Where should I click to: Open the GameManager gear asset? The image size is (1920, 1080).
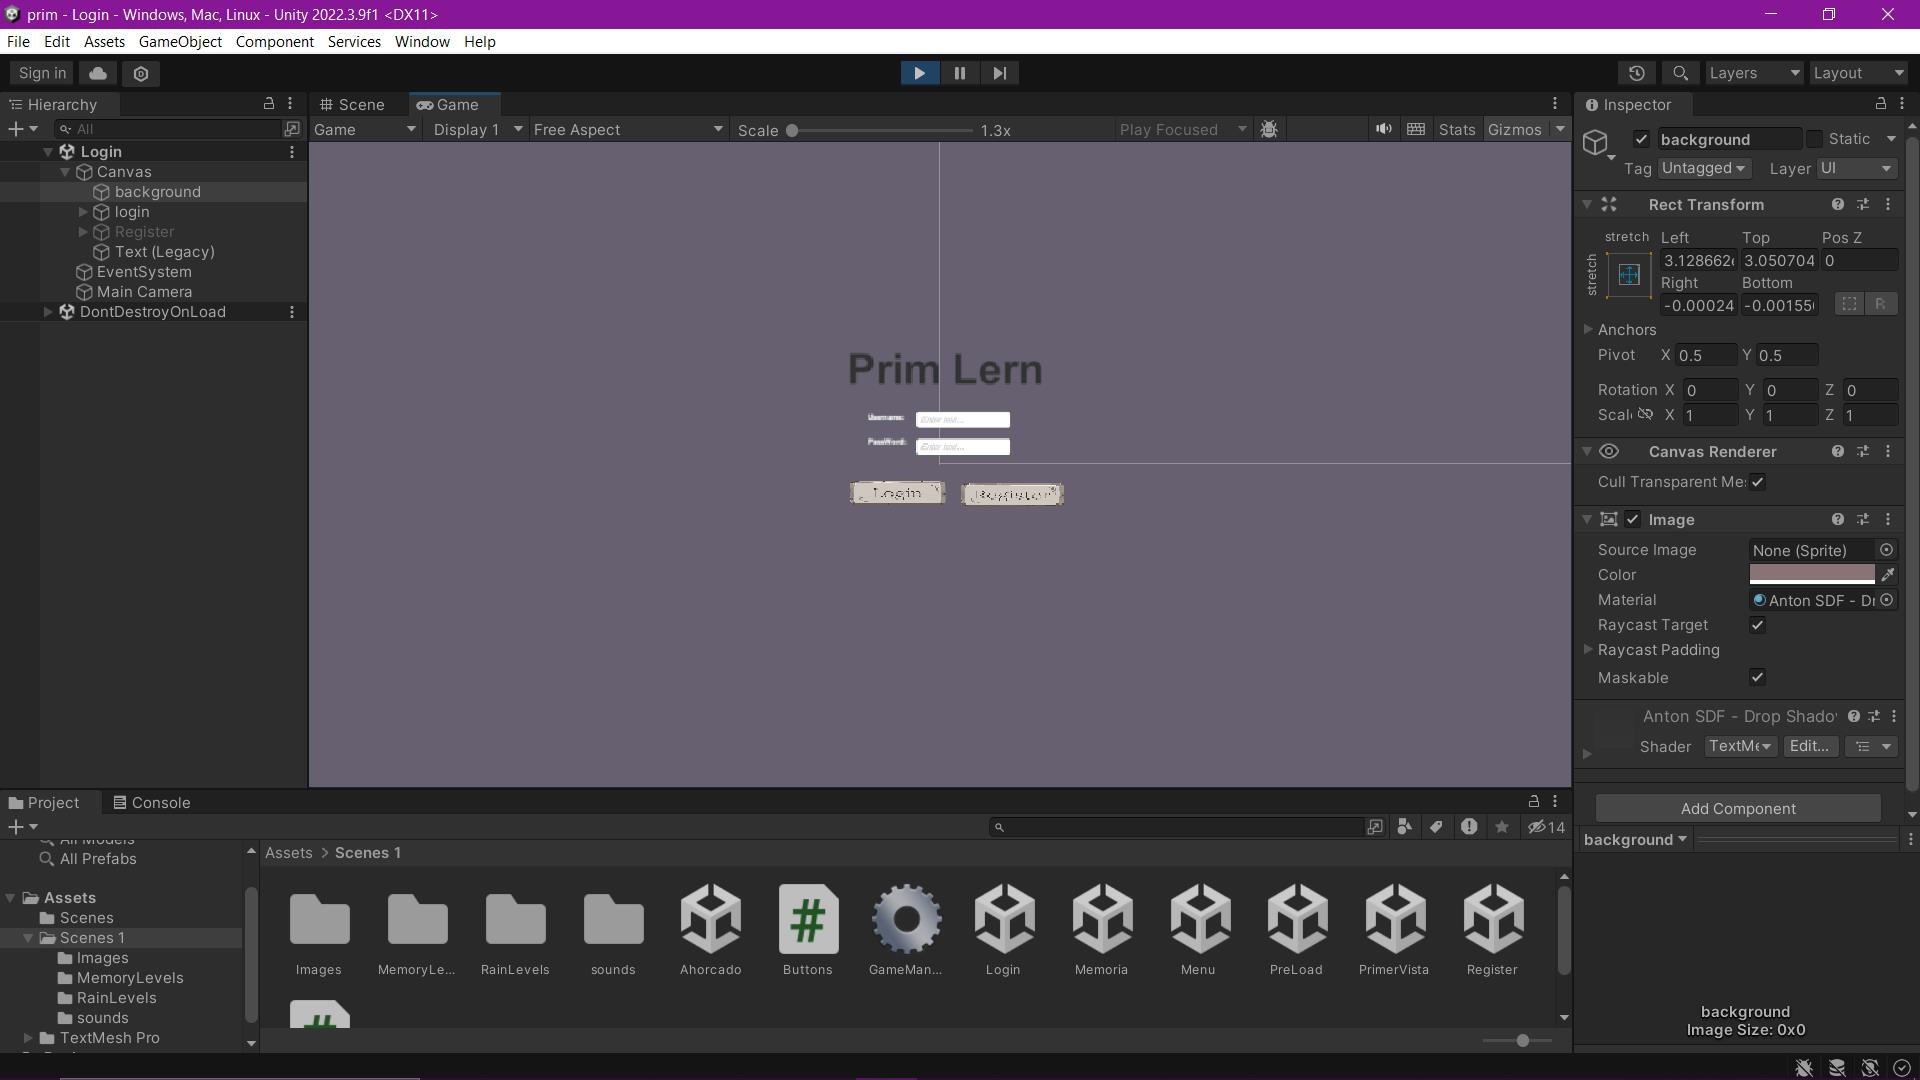click(905, 919)
